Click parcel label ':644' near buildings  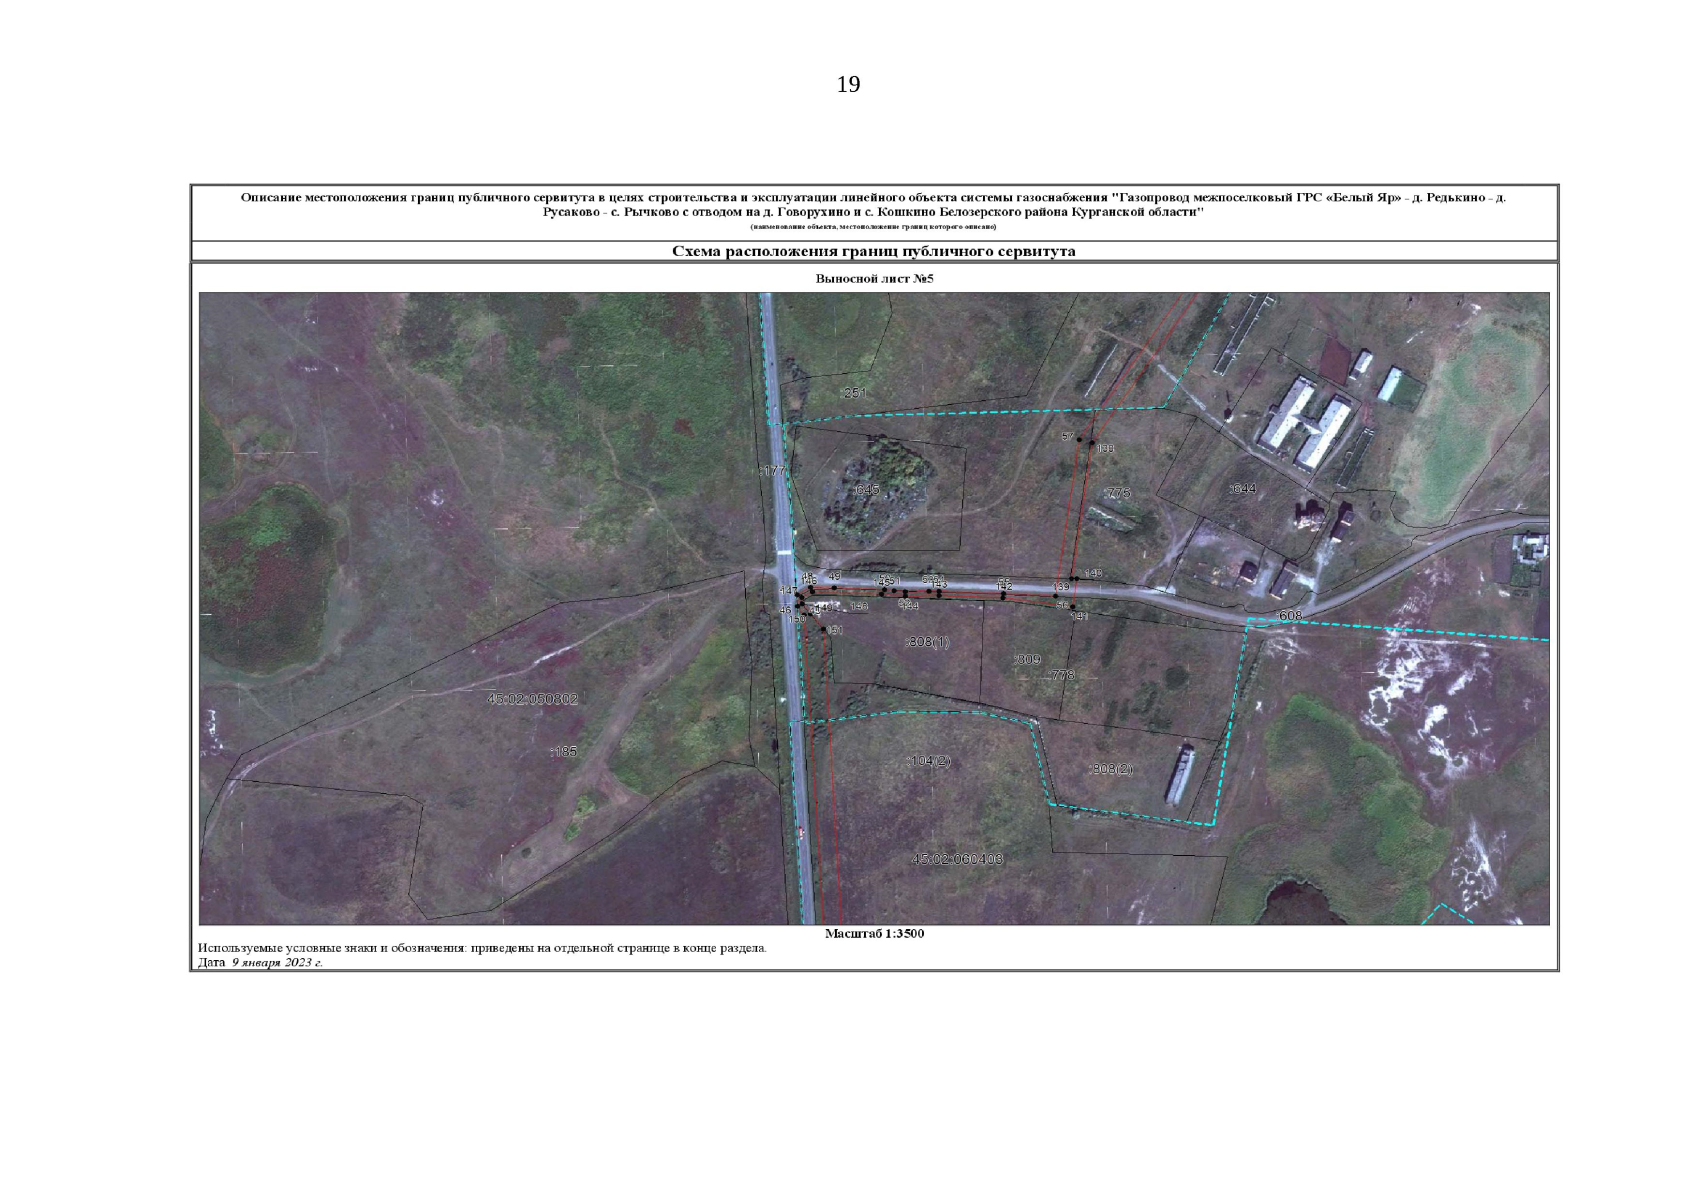pos(1241,488)
